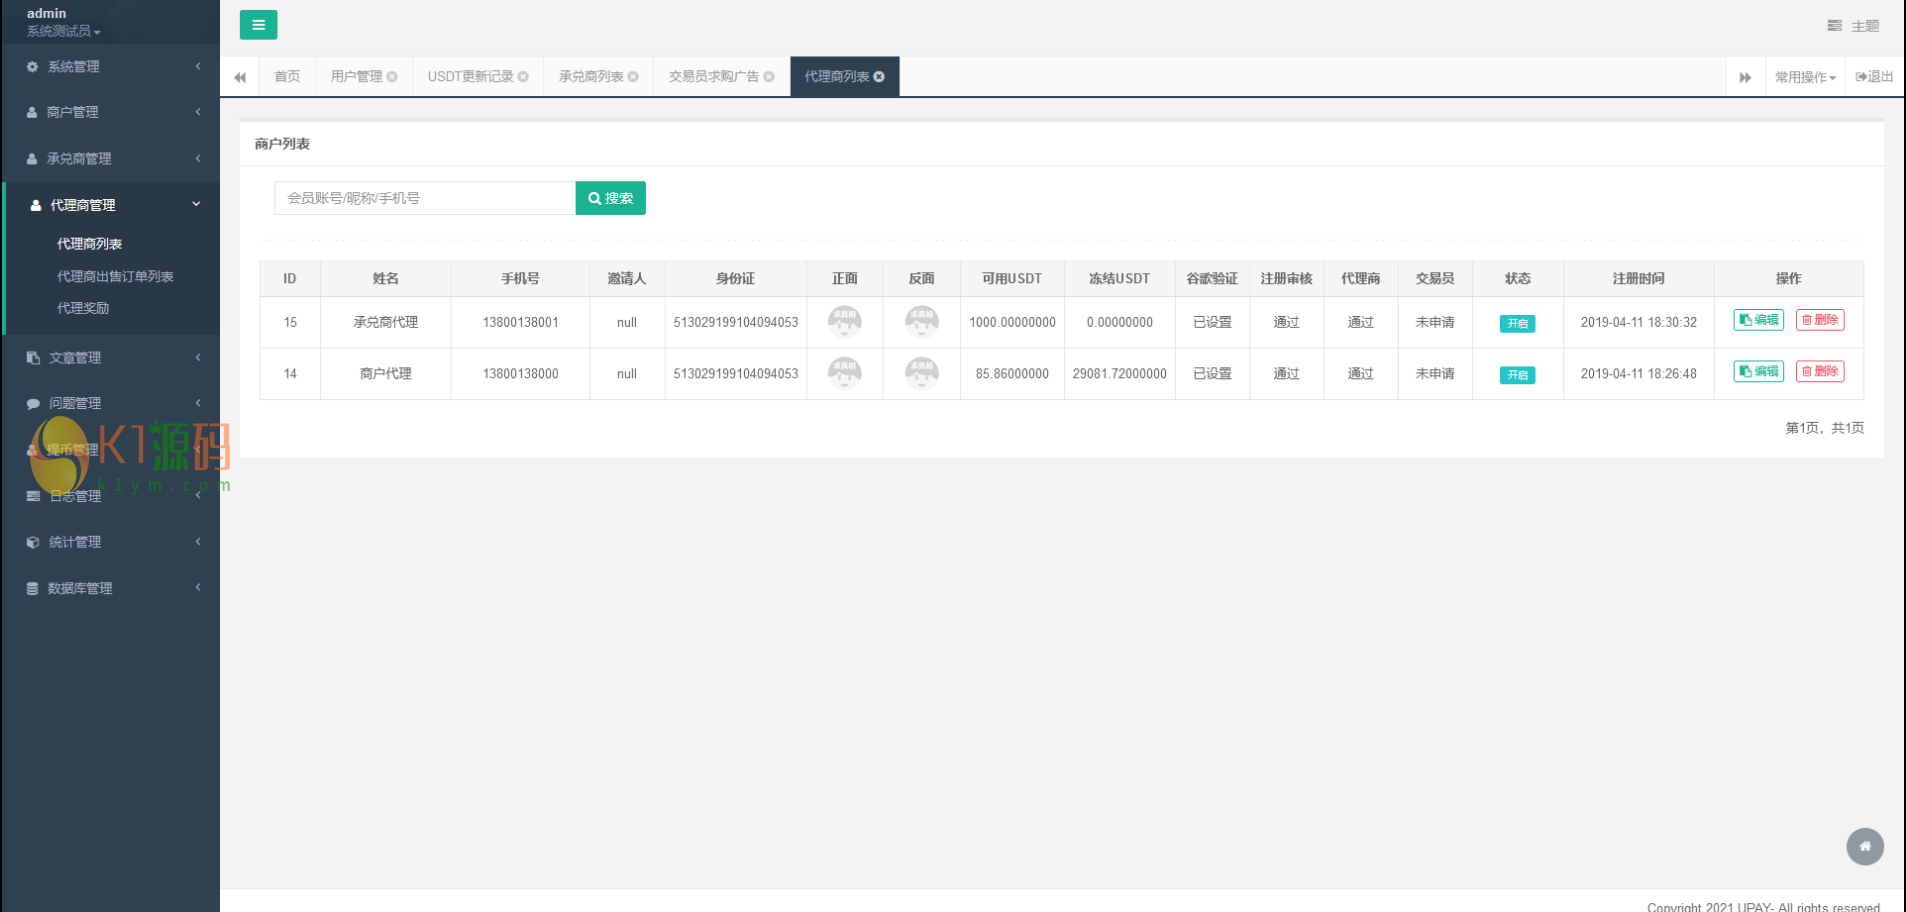Image resolution: width=1906 pixels, height=912 pixels.
Task: Close the 交易员求购广告 tab with its x icon
Action: pos(769,77)
